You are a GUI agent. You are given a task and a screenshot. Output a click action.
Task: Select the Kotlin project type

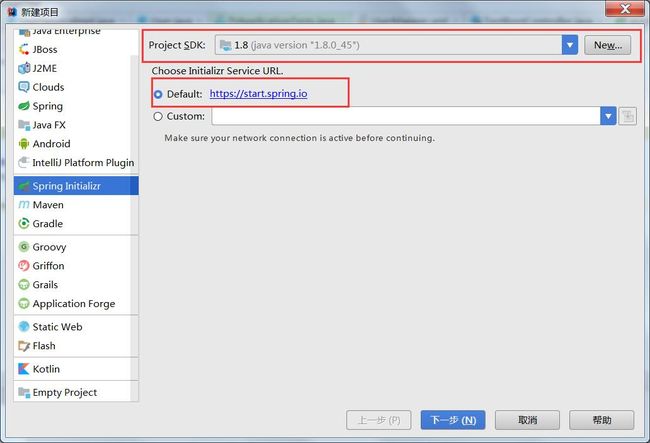click(76, 369)
